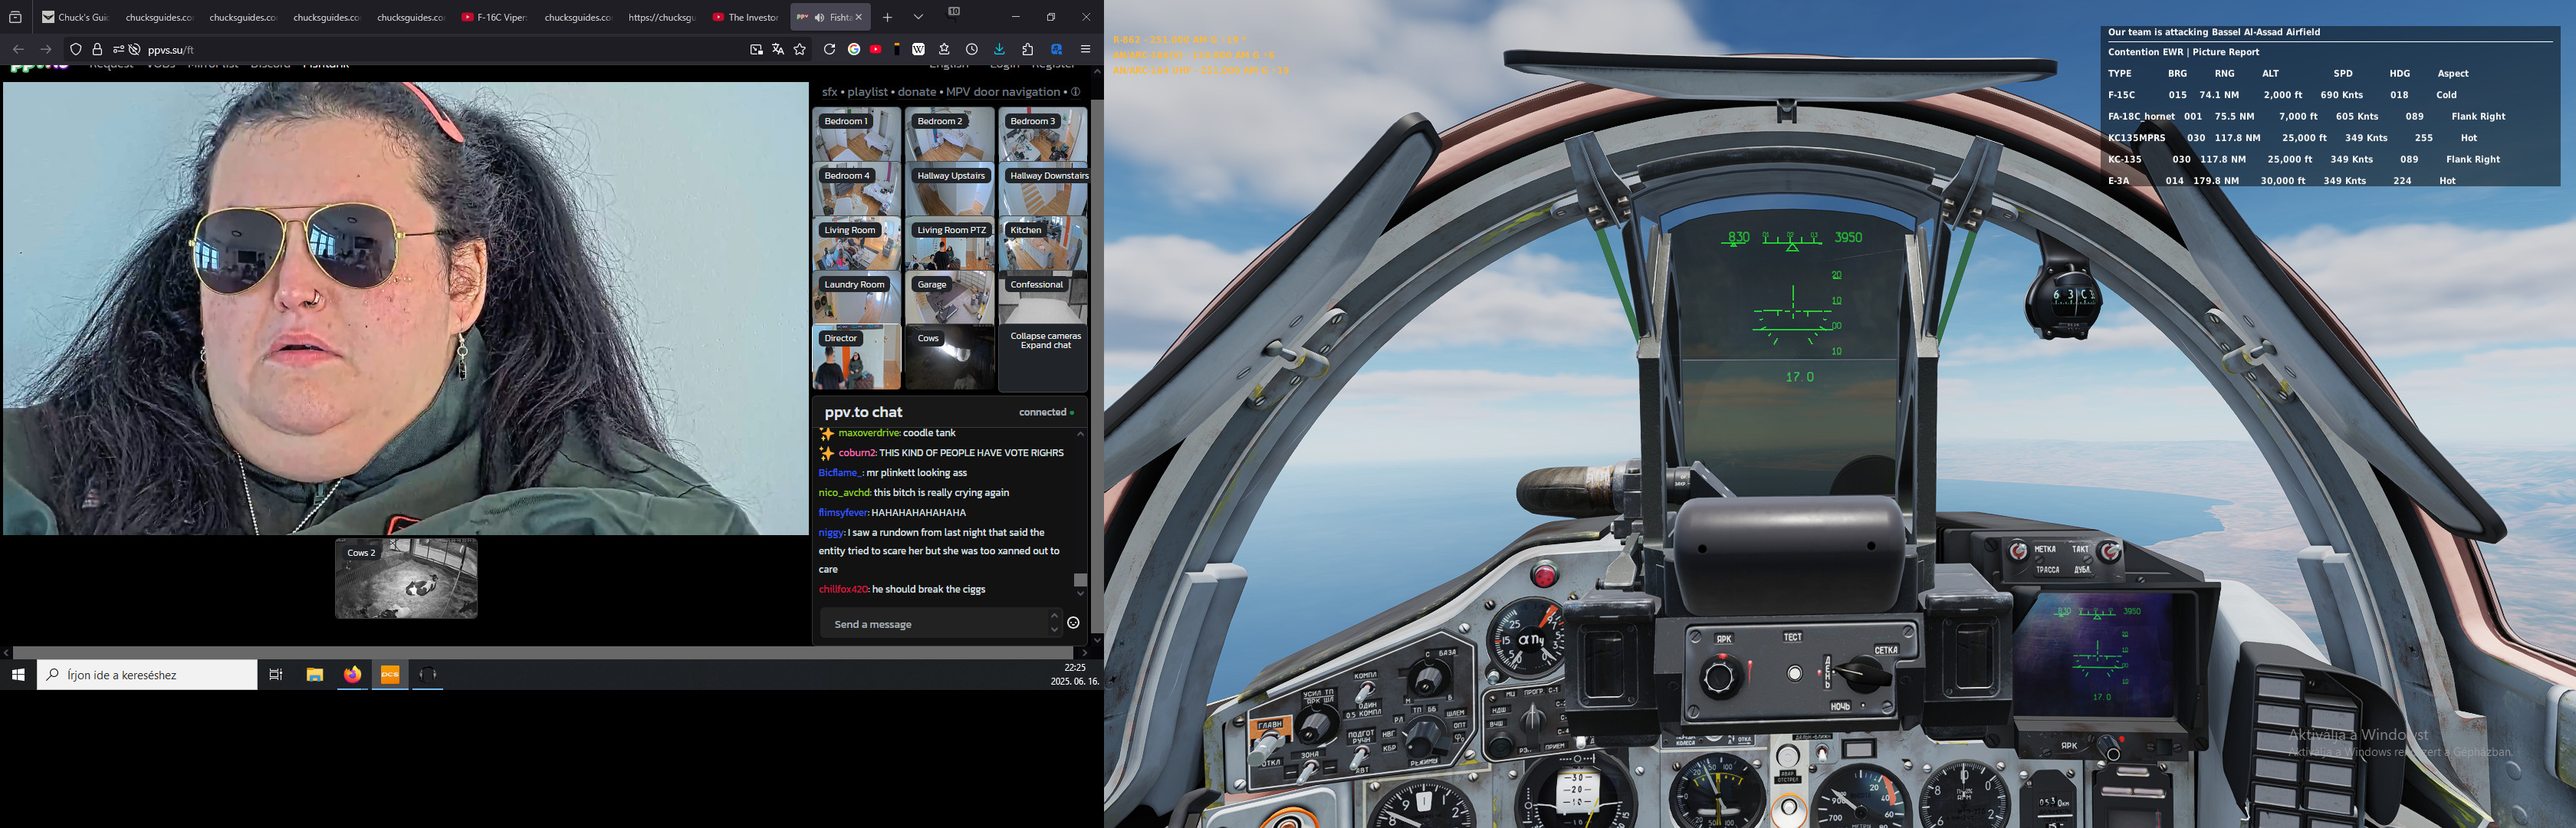2576x828 pixels.
Task: Close the Fishtank tab
Action: pos(858,17)
